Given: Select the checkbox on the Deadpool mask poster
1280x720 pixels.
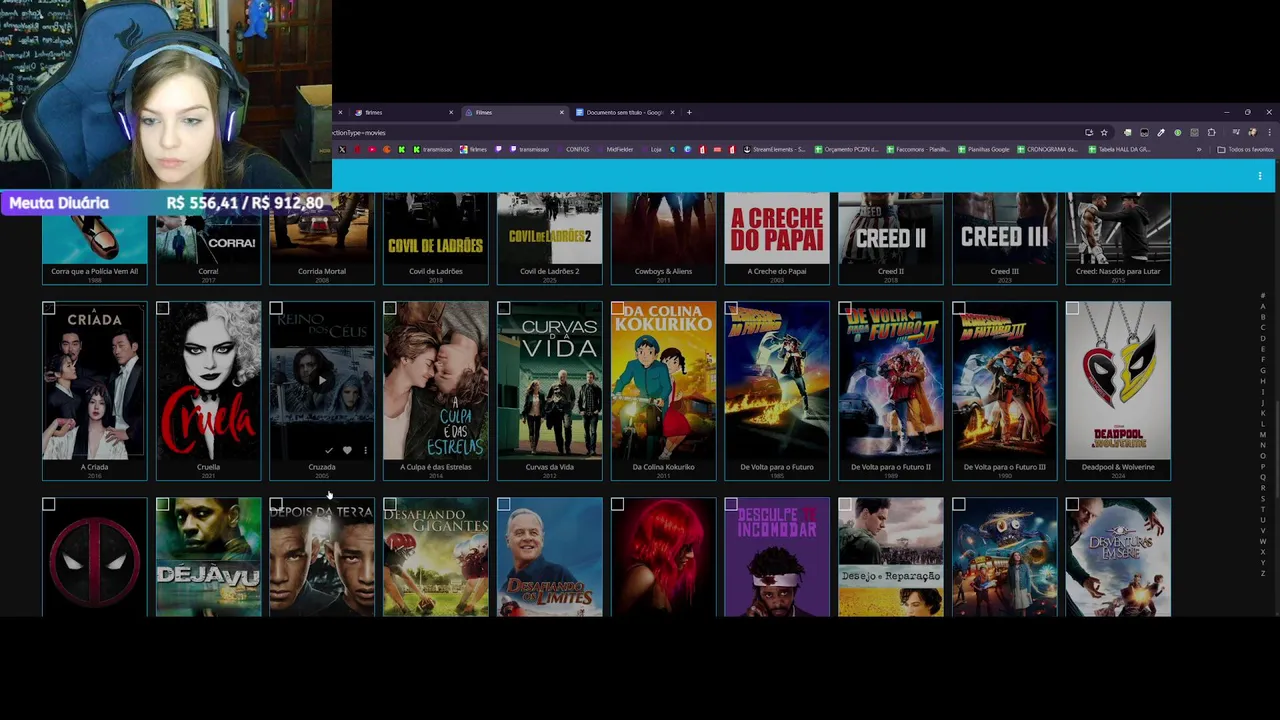Looking at the screenshot, I should (x=49, y=504).
